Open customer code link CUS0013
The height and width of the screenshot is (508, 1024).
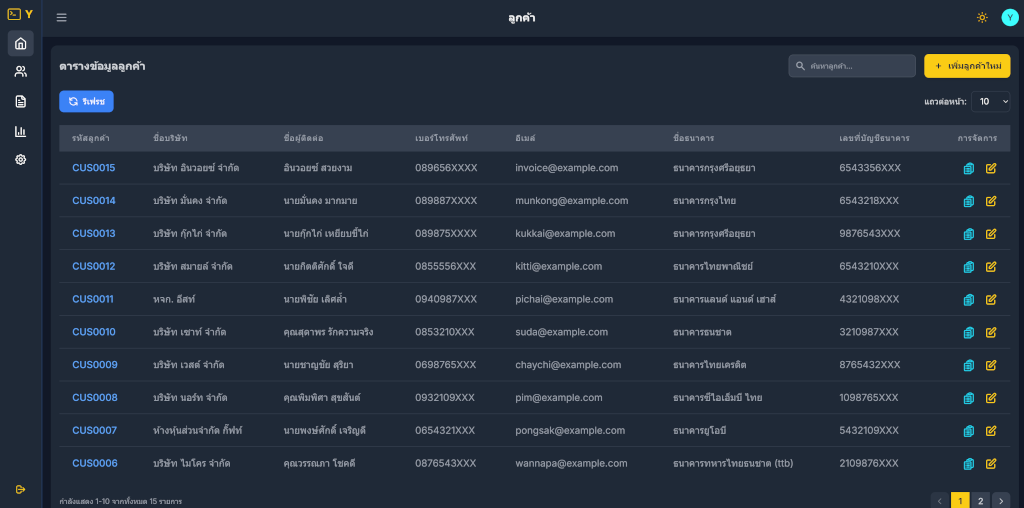[x=93, y=234]
